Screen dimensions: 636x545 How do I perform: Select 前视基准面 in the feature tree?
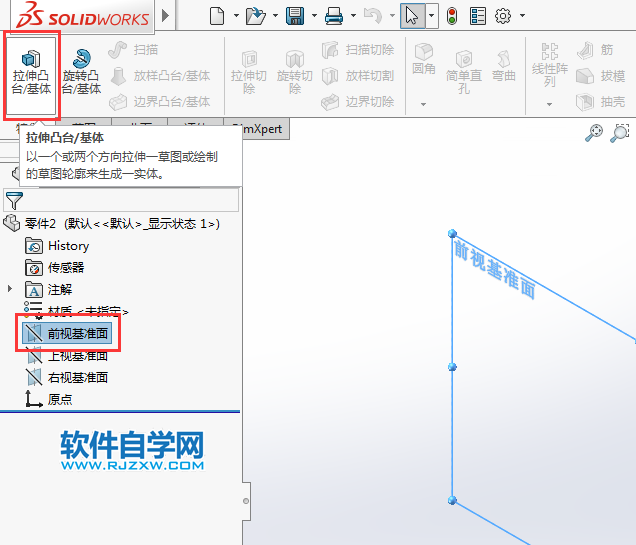click(77, 333)
